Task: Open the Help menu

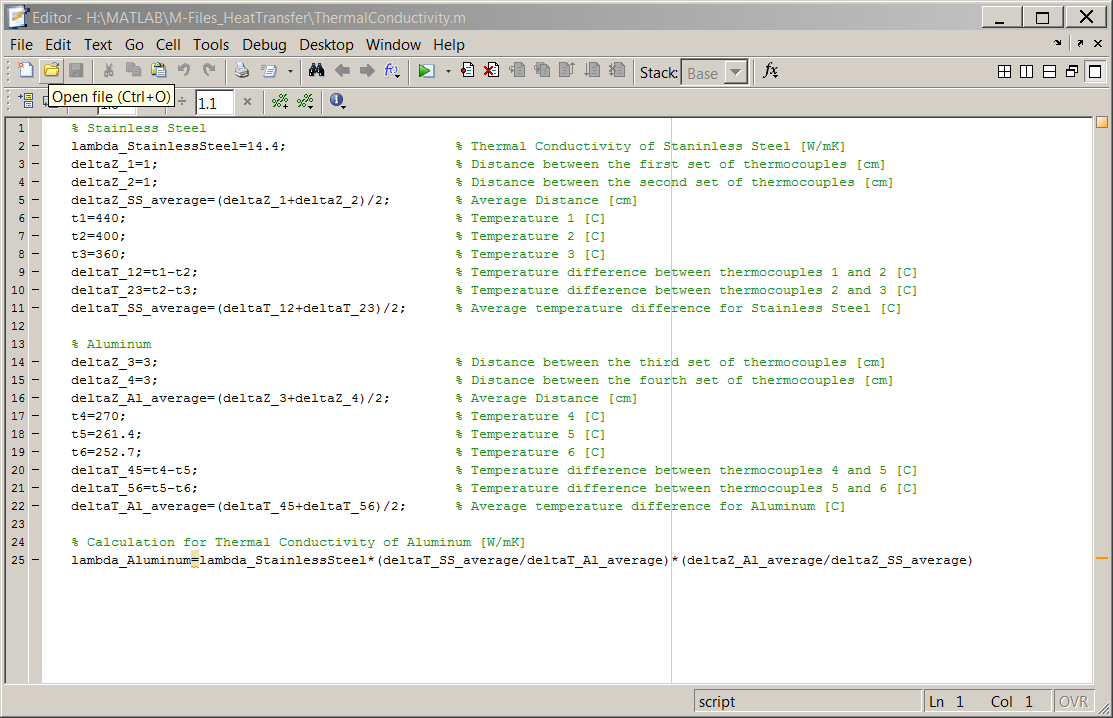Action: tap(449, 45)
